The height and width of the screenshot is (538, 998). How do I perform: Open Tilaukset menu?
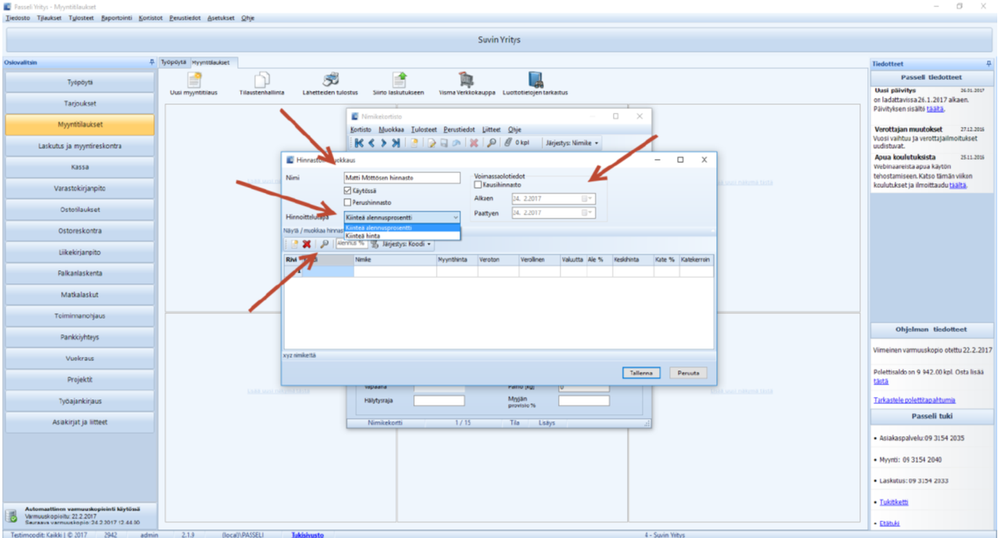pos(49,18)
